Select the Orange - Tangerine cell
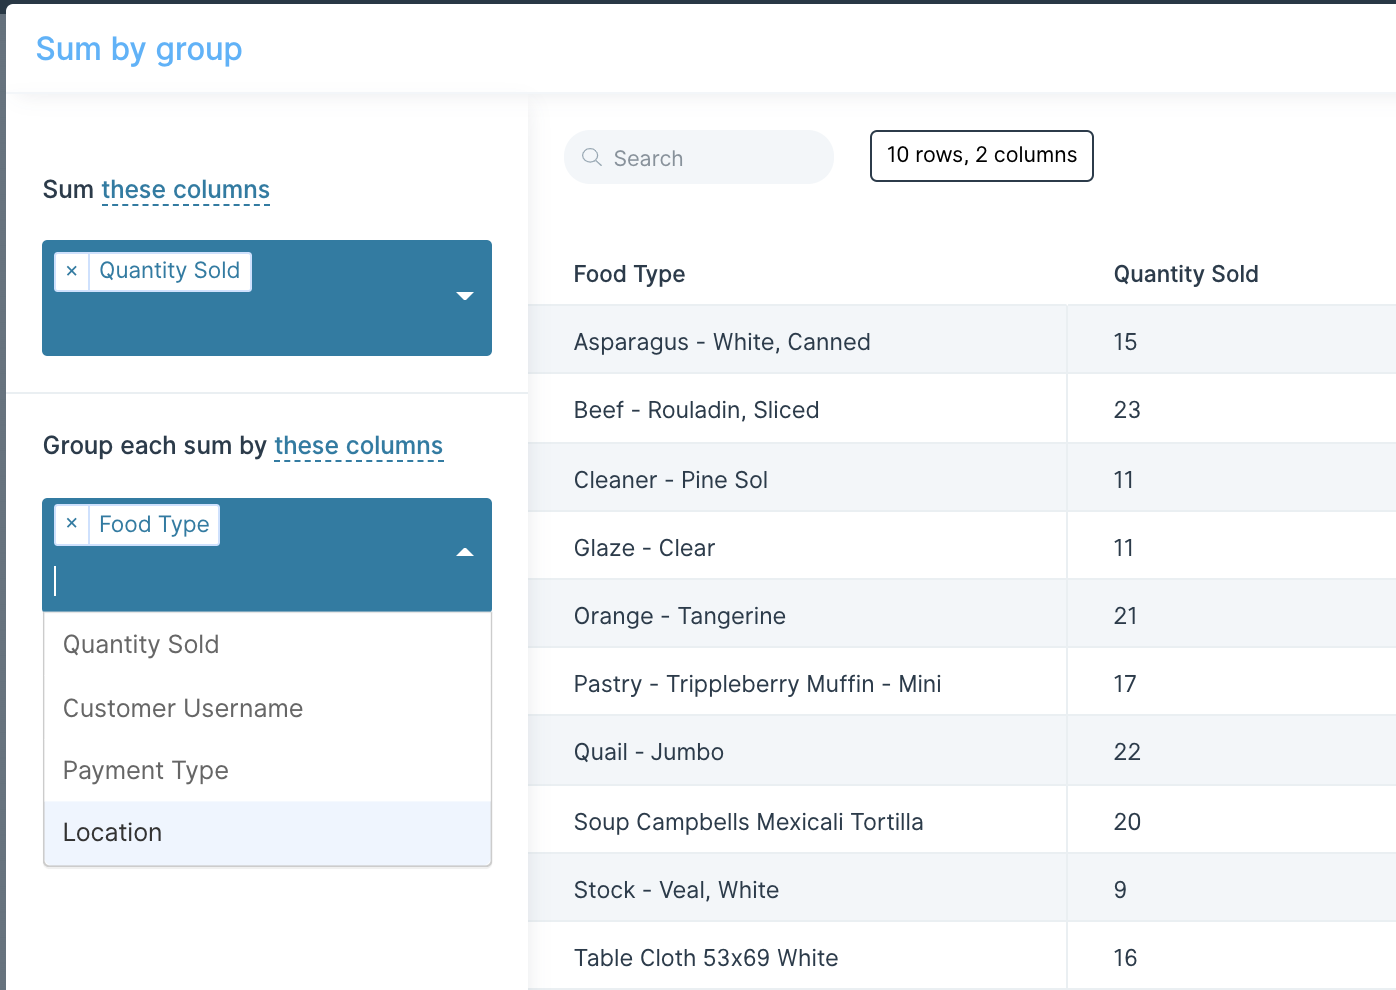Viewport: 1396px width, 990px height. [797, 615]
